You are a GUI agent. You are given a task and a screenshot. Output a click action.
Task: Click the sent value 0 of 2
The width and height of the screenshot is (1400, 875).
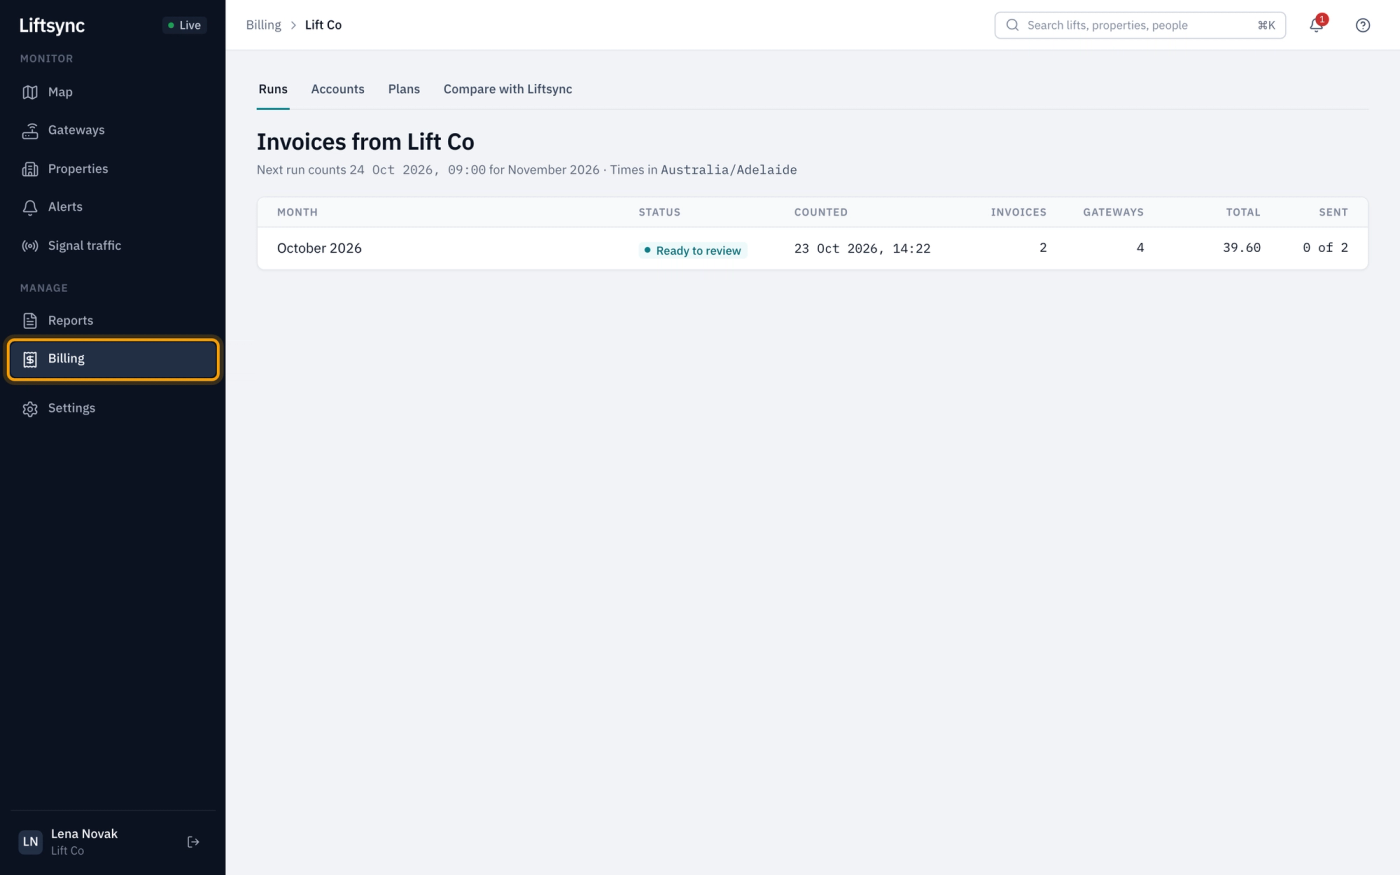(1325, 248)
